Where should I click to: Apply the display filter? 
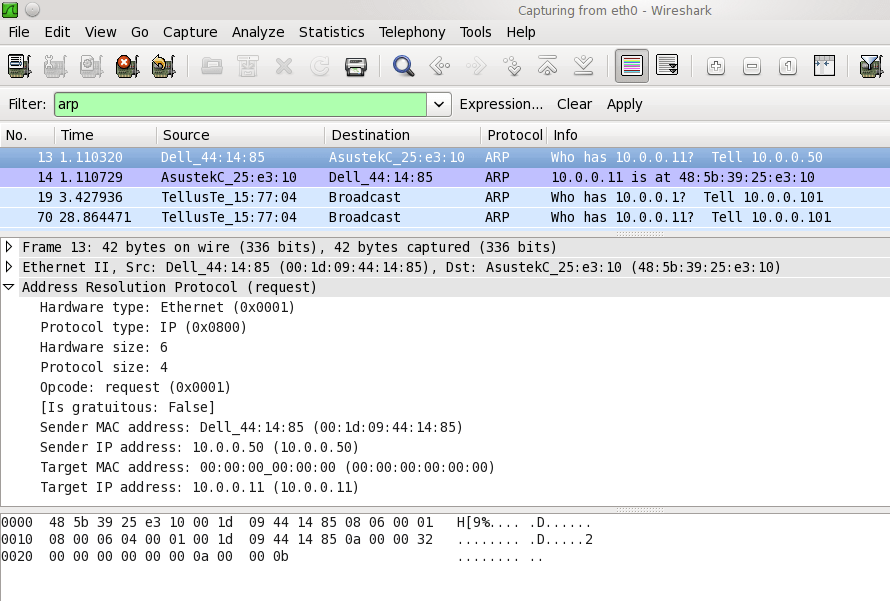624,104
